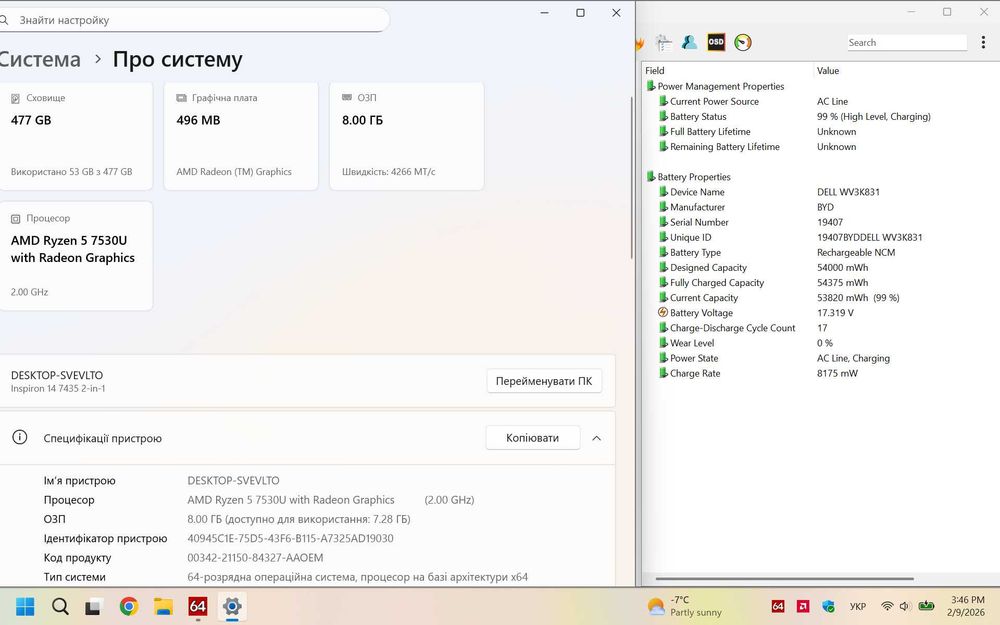
Task: Click the Settings search box 'Знайти настройку'
Action: pos(193,20)
